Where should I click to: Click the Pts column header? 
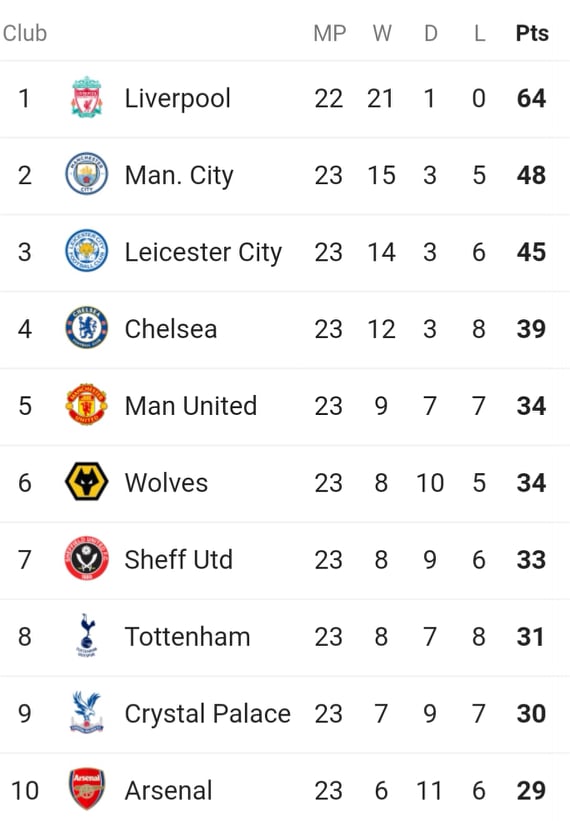point(532,34)
